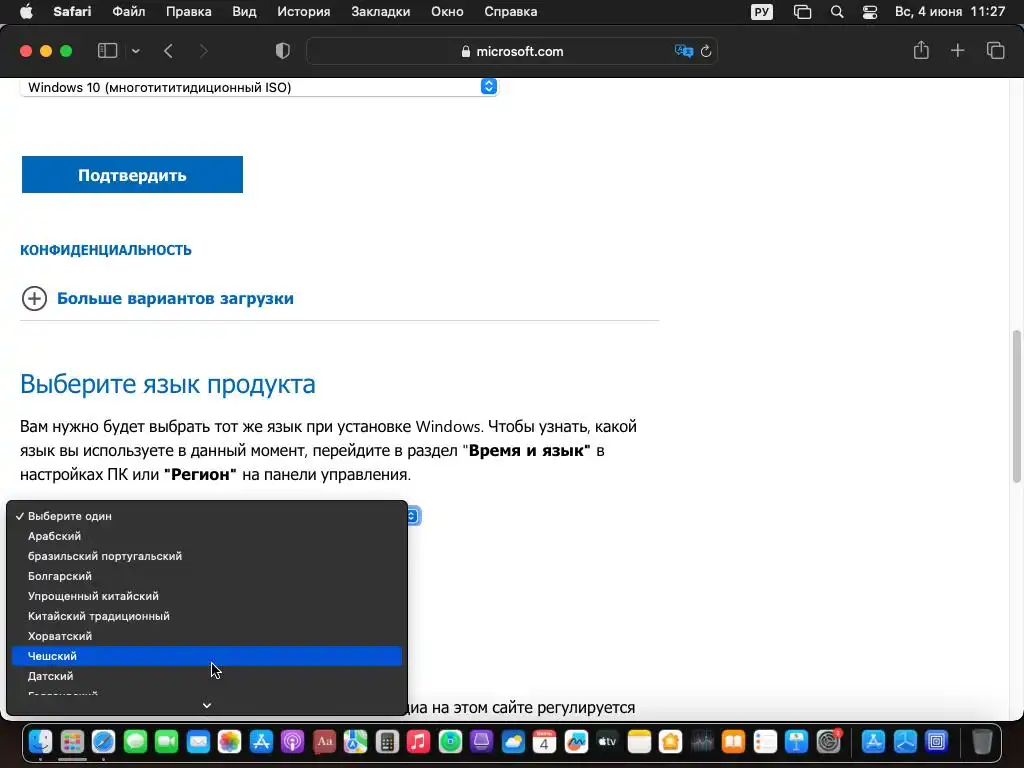Launch Podcasts from the Dock
This screenshot has height=768, width=1024.
coord(293,742)
